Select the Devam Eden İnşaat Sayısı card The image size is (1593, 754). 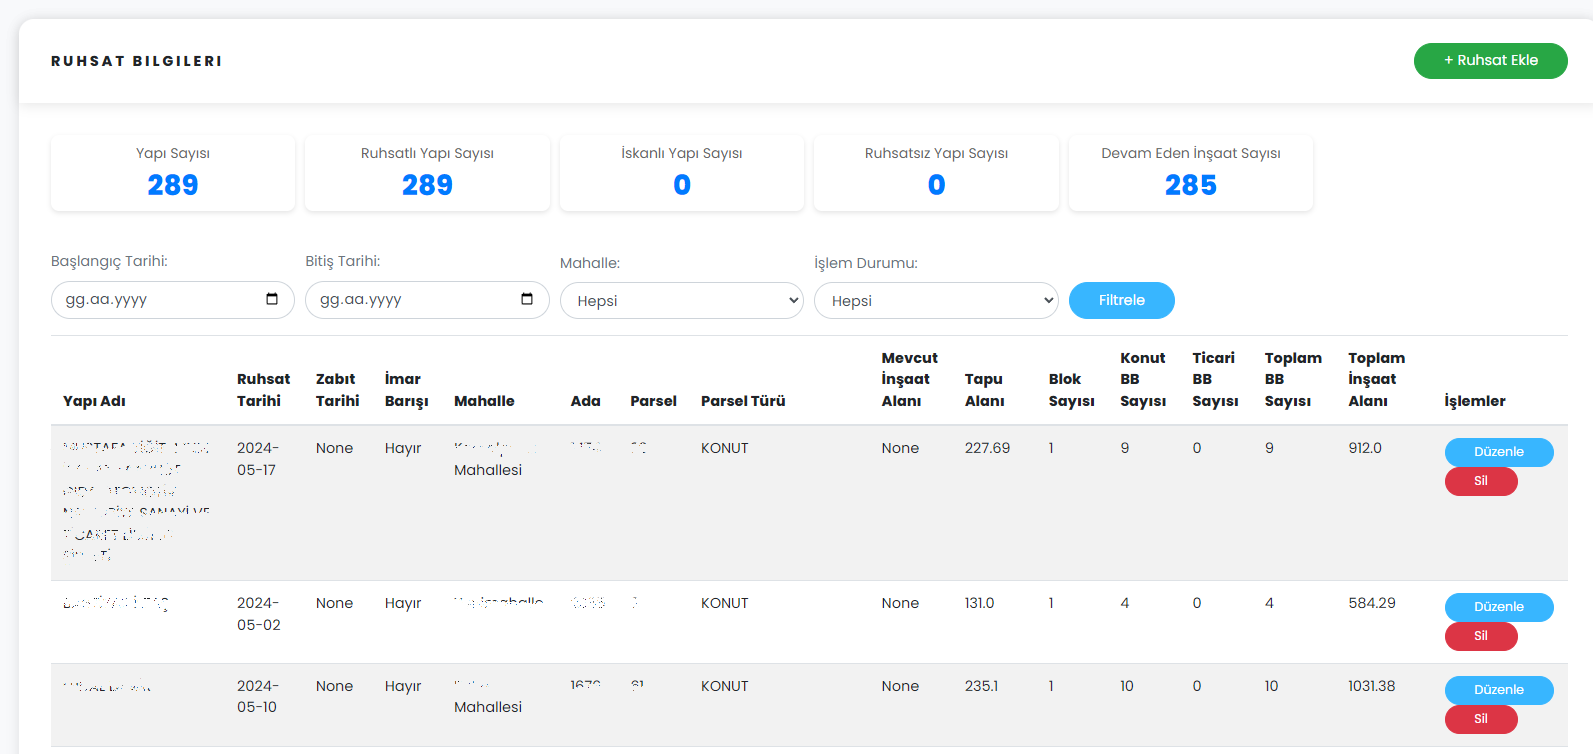pyautogui.click(x=1190, y=173)
